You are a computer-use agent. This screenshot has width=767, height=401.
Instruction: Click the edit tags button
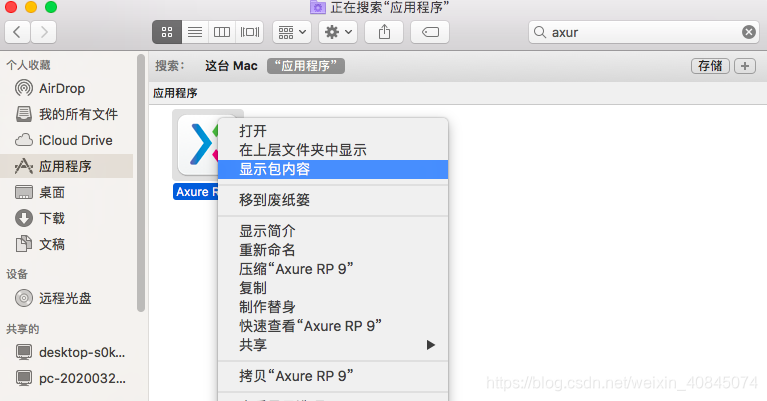[430, 32]
